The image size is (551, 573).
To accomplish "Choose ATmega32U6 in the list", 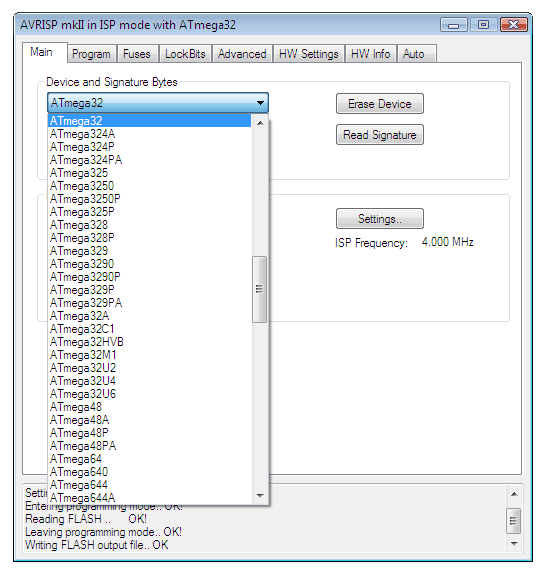I will (149, 394).
